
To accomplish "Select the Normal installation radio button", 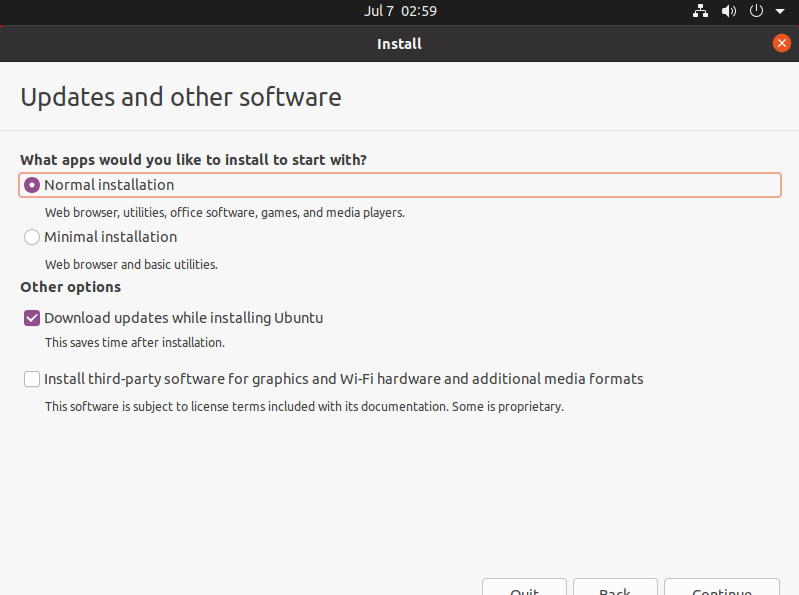I will coord(32,185).
